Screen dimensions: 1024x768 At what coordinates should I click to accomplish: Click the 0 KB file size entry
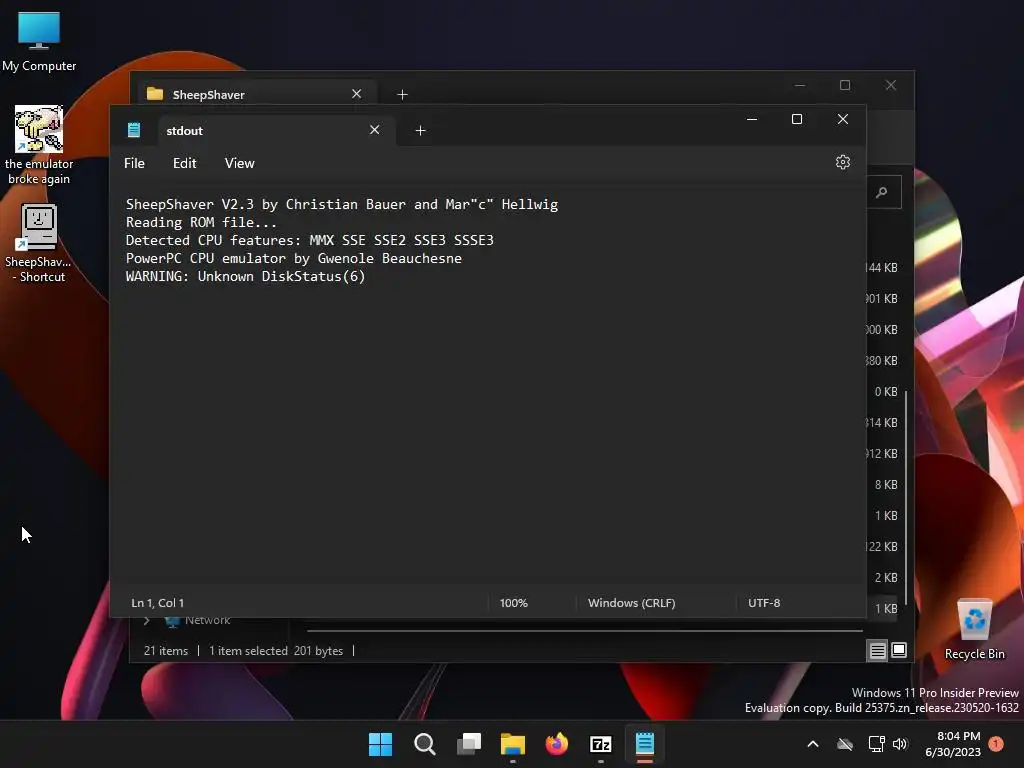coord(886,392)
